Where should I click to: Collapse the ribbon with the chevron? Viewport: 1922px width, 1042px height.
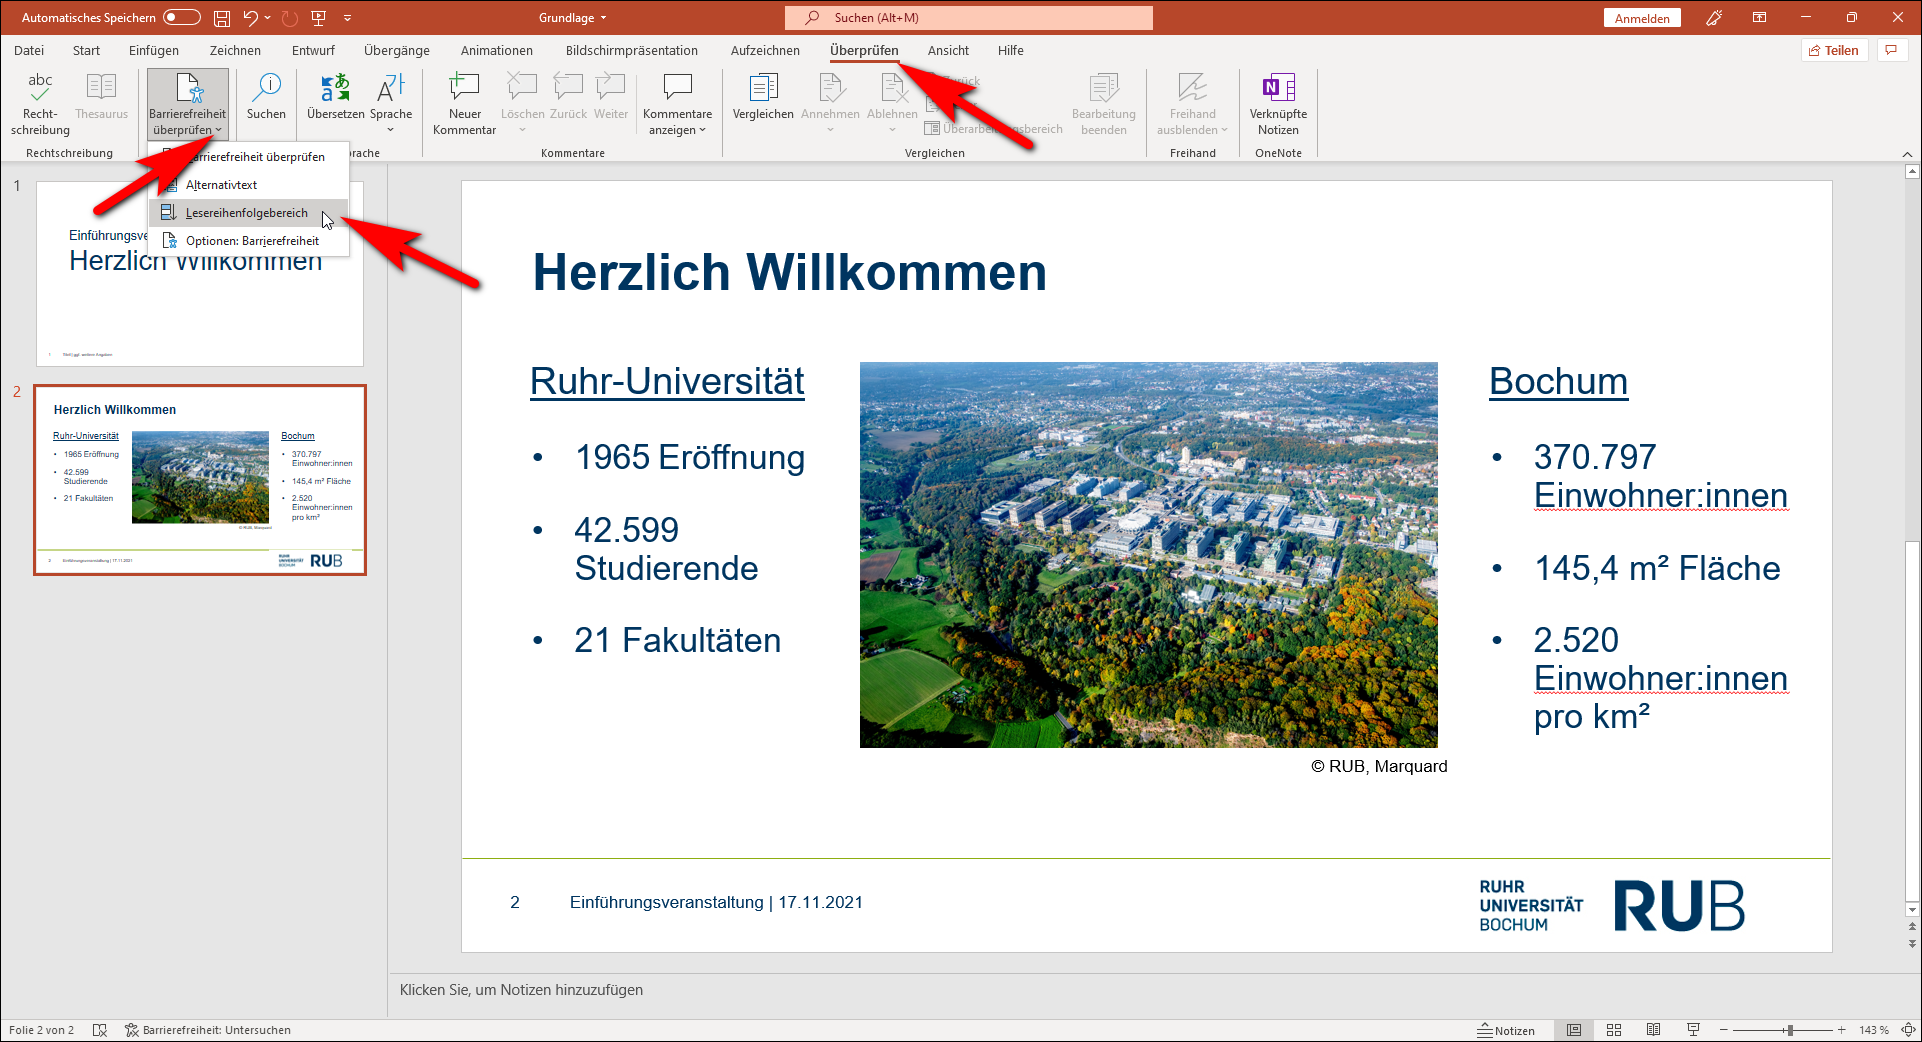click(1907, 154)
